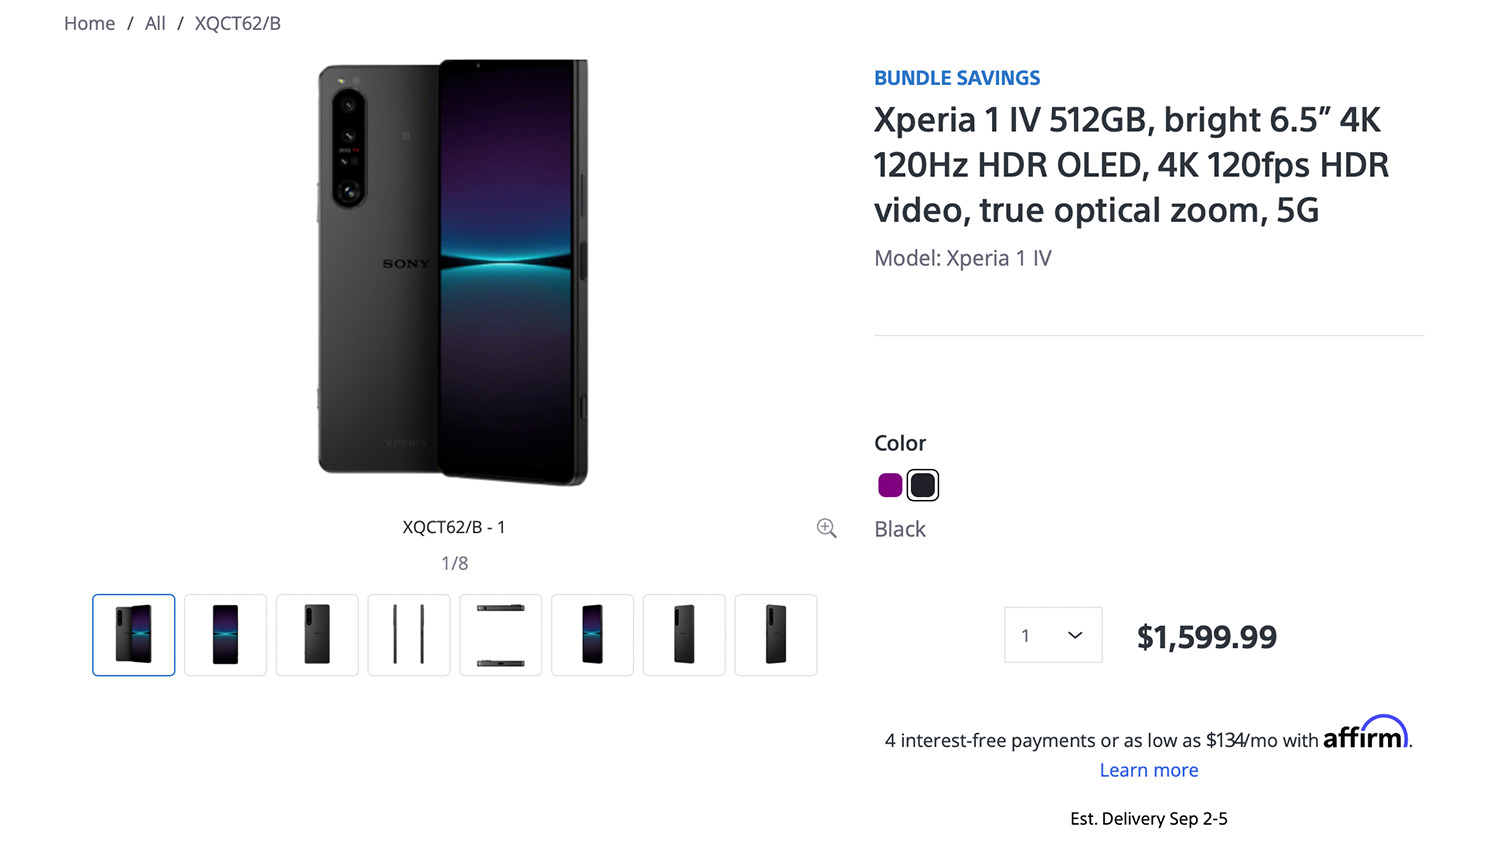
Task: Go to Home in the breadcrumb
Action: tap(90, 23)
